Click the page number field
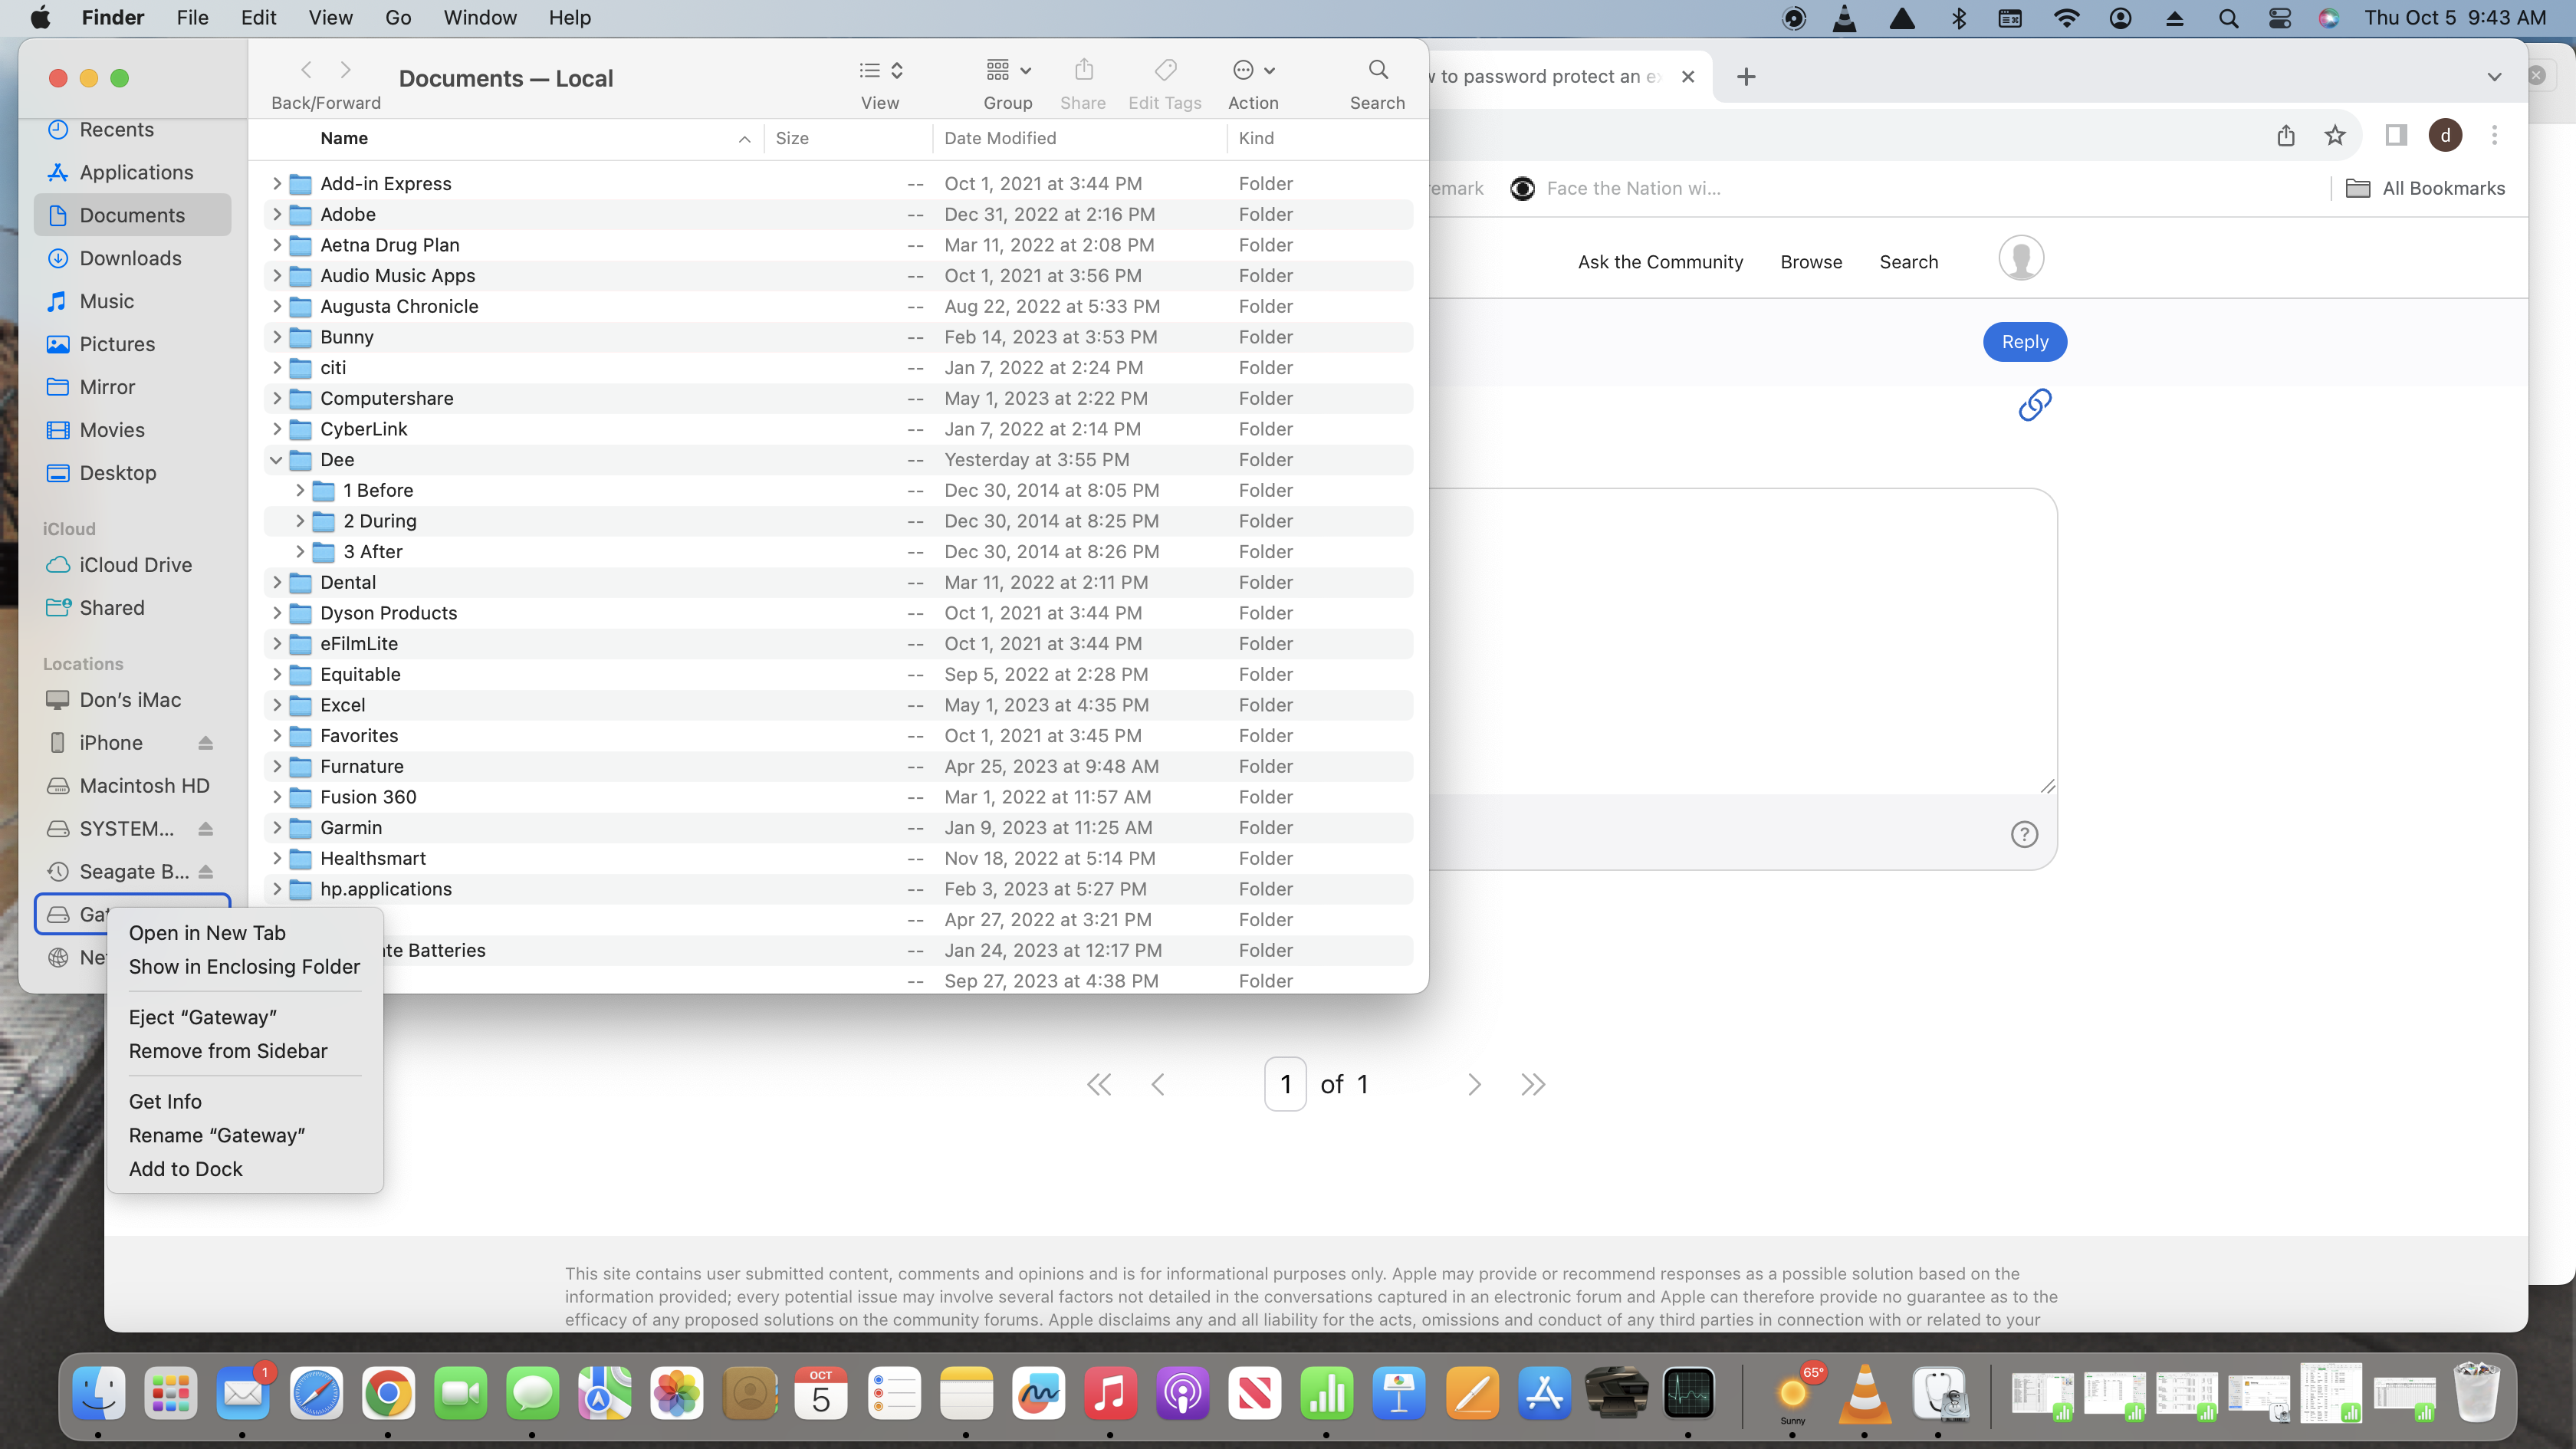This screenshot has height=1449, width=2576. point(1285,1084)
